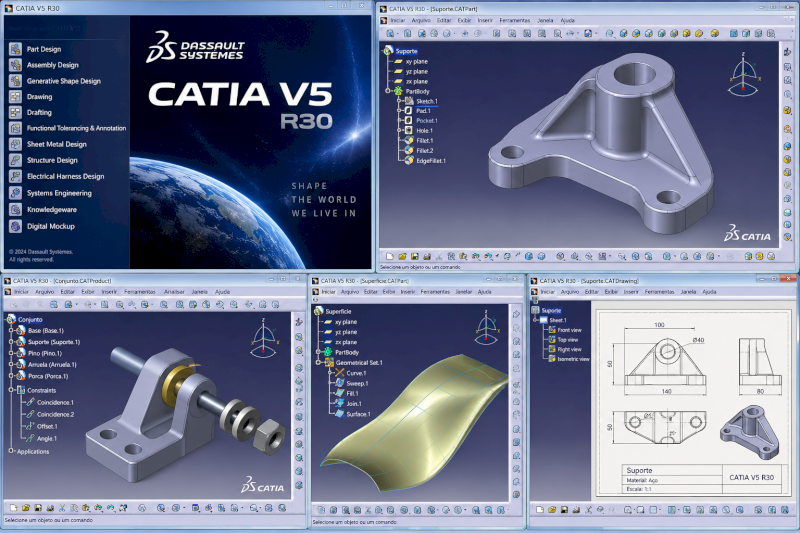Collapse the Sheet.1 node in drawing tree
800x533 pixels.
pyautogui.click(x=535, y=320)
